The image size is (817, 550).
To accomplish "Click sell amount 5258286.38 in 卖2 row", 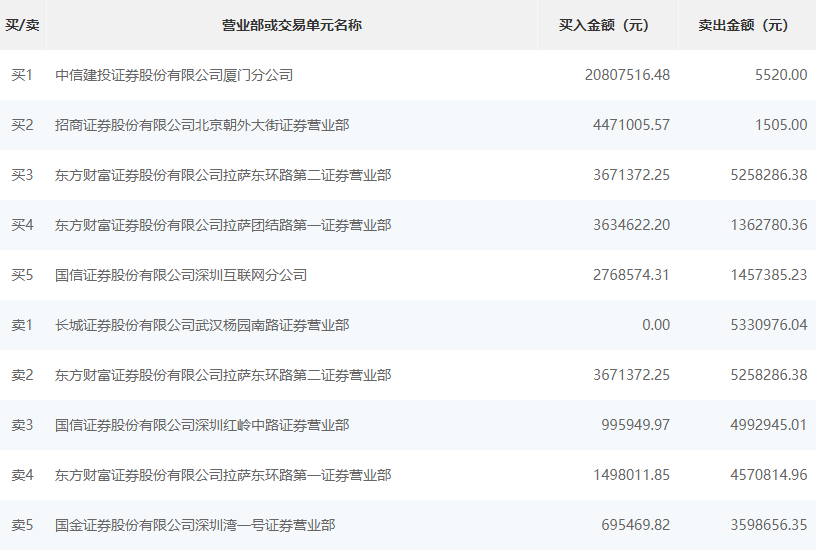I will [769, 375].
